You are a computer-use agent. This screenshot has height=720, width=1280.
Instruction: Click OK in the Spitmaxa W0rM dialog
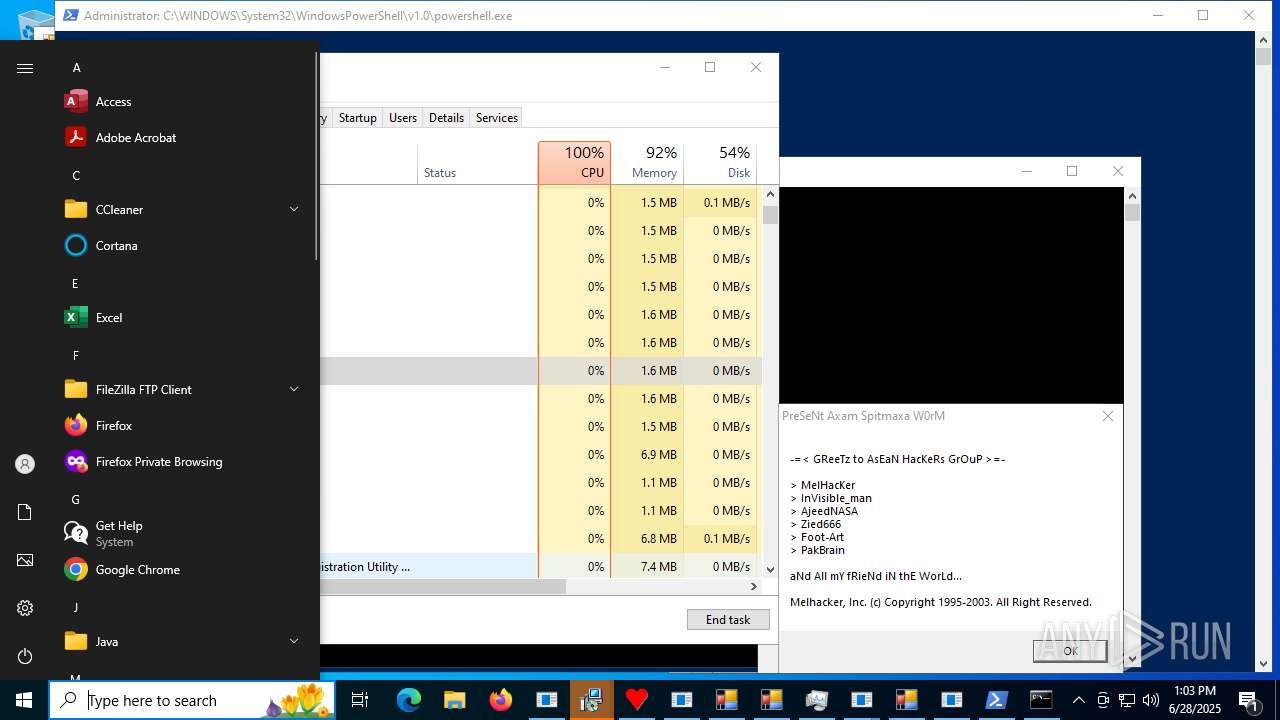coord(1070,651)
